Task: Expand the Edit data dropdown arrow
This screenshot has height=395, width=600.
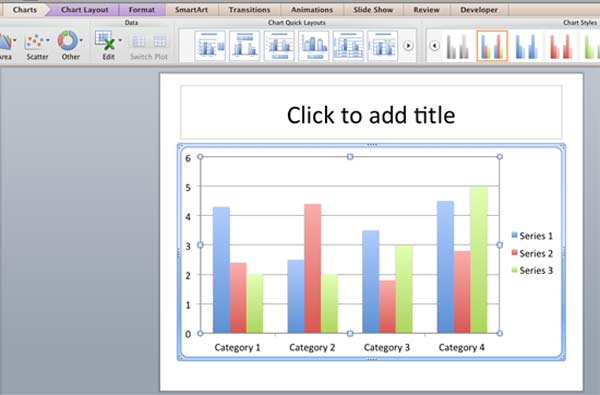Action: (x=120, y=40)
